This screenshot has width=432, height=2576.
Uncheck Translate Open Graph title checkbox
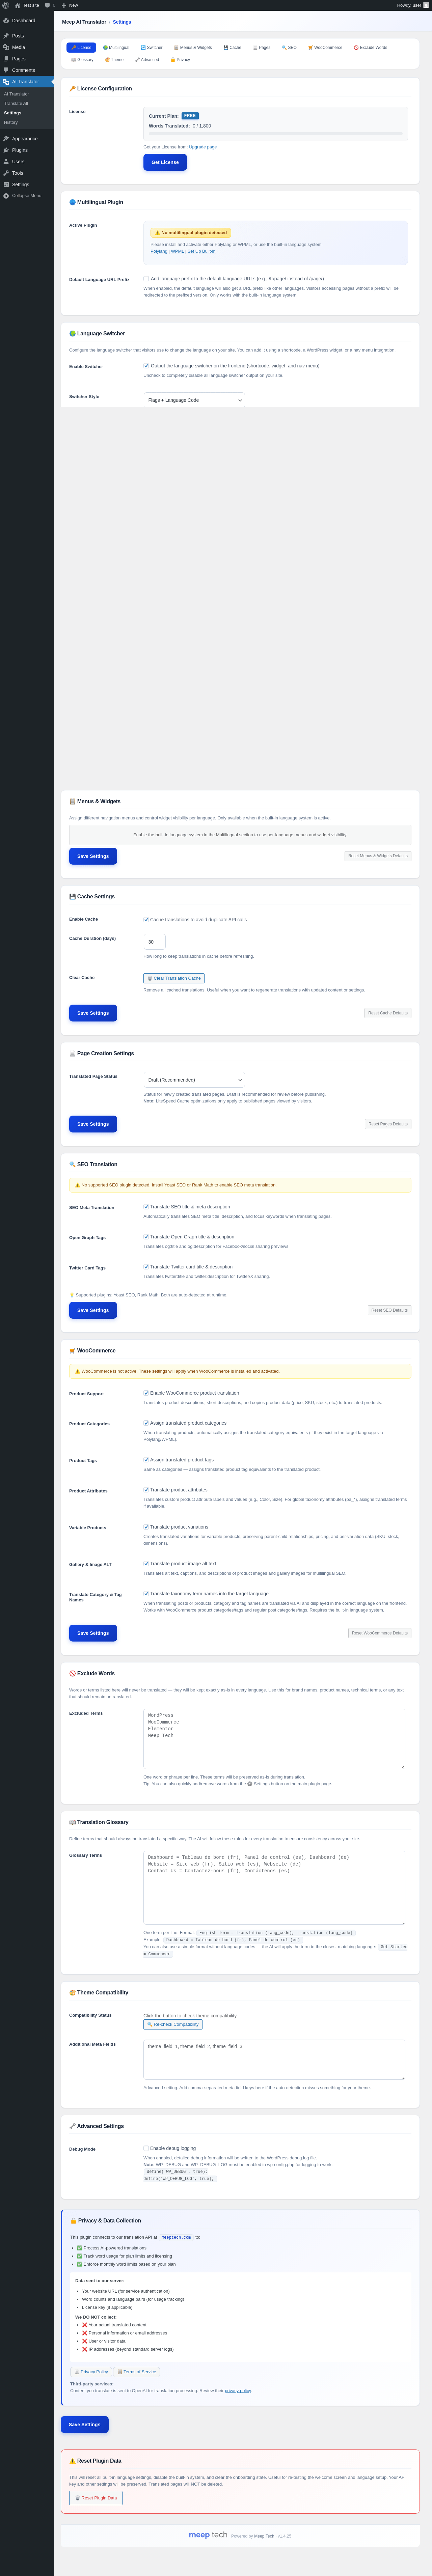(x=146, y=1237)
